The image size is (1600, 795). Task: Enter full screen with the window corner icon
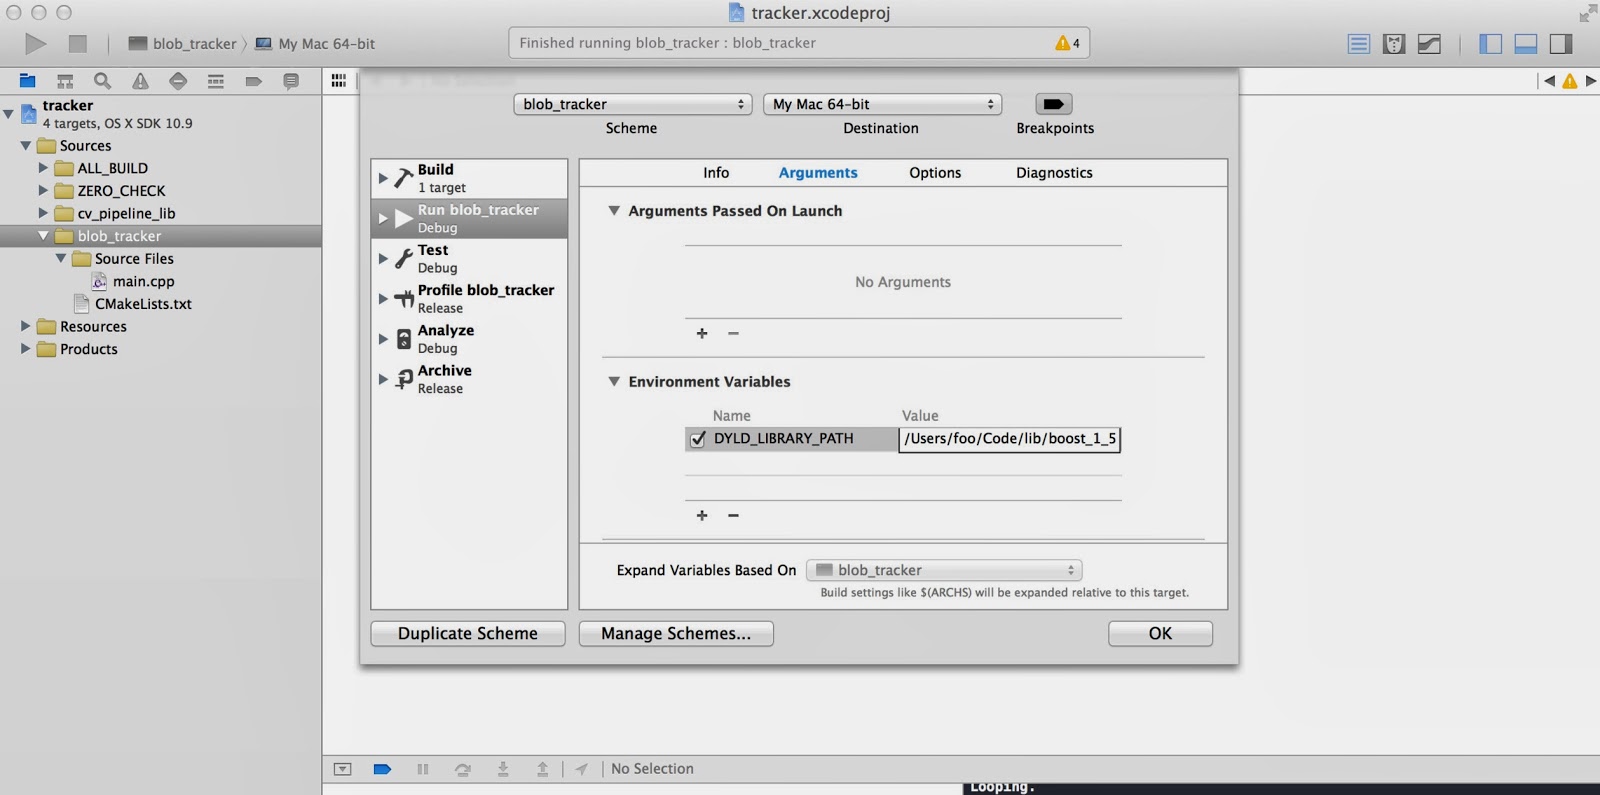click(1587, 12)
